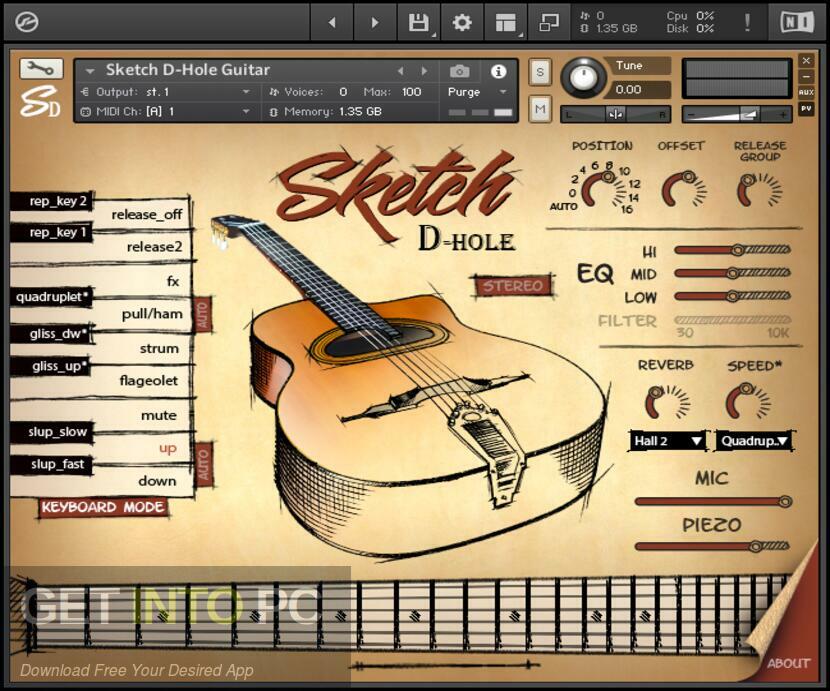The image size is (830, 691).
Task: Open the Hall 2 reverb dropdown
Action: pos(668,440)
